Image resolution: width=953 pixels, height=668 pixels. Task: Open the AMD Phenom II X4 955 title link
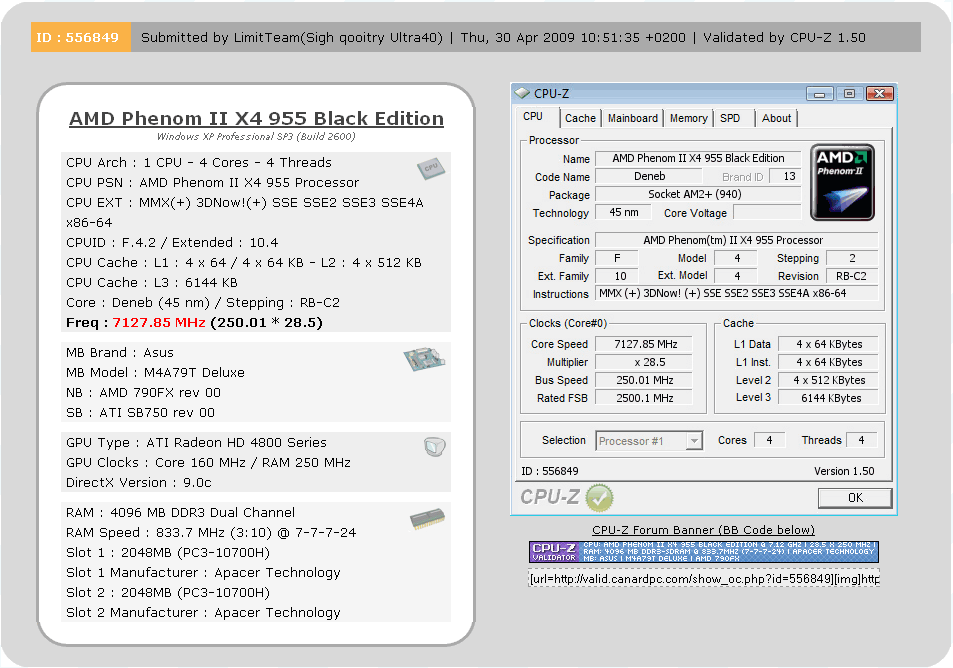(256, 119)
